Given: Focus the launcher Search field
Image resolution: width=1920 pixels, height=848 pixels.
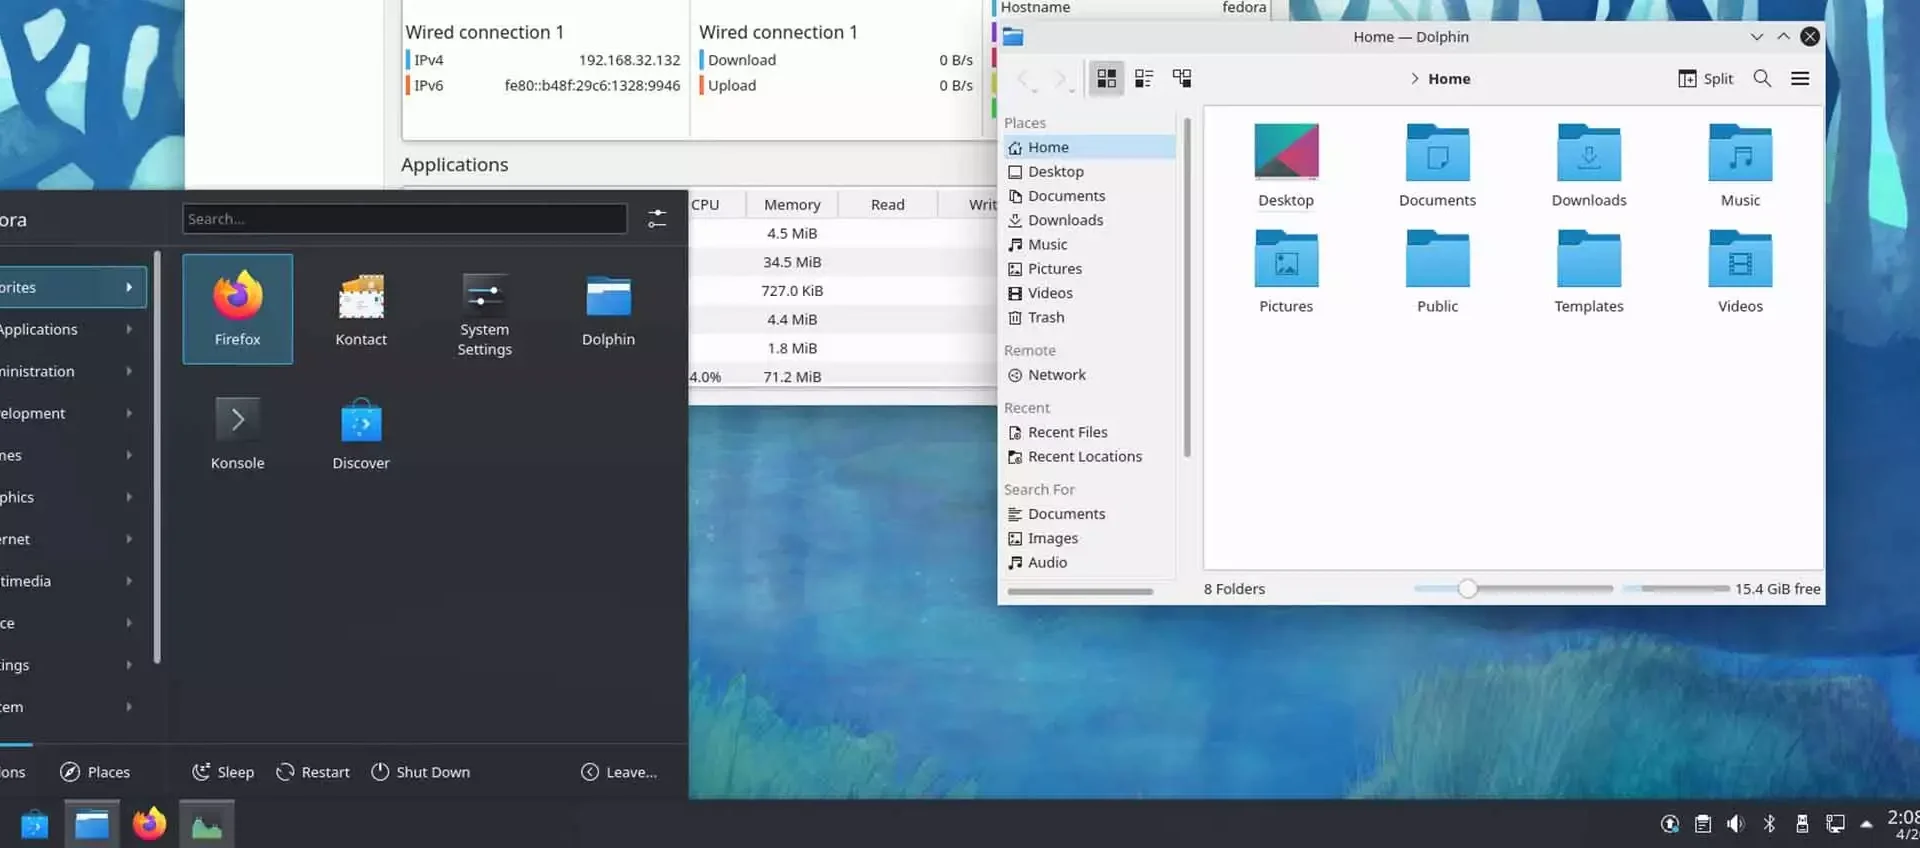Looking at the screenshot, I should click(405, 219).
